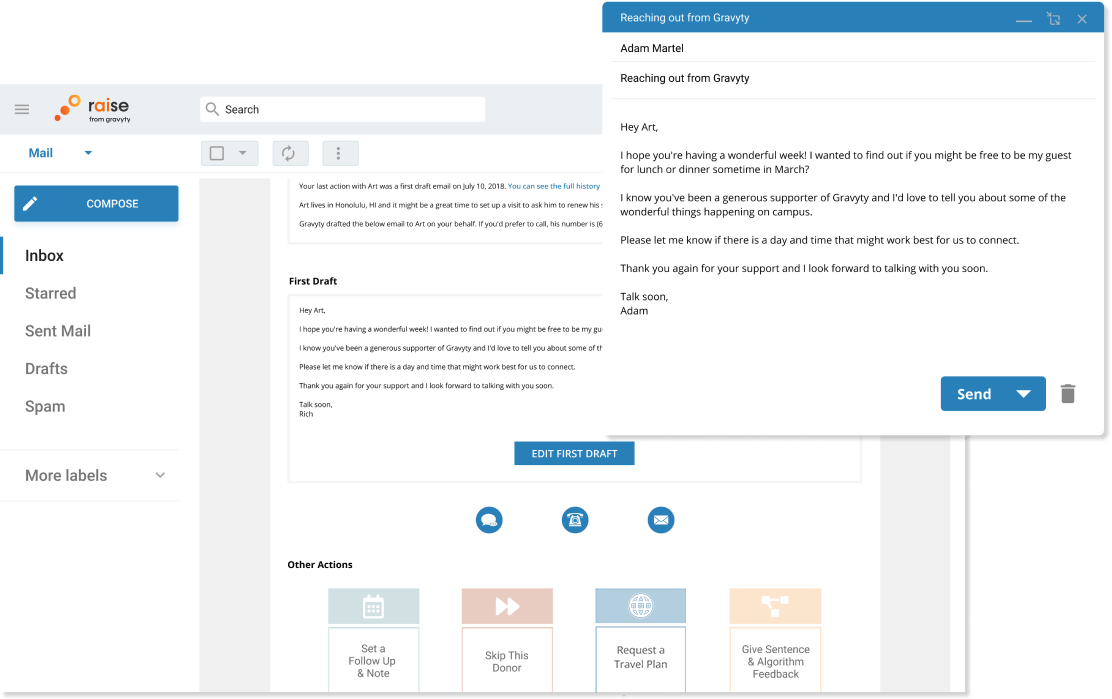Open the more options vertical dots
The width and height of the screenshot is (1112, 699).
tap(339, 153)
